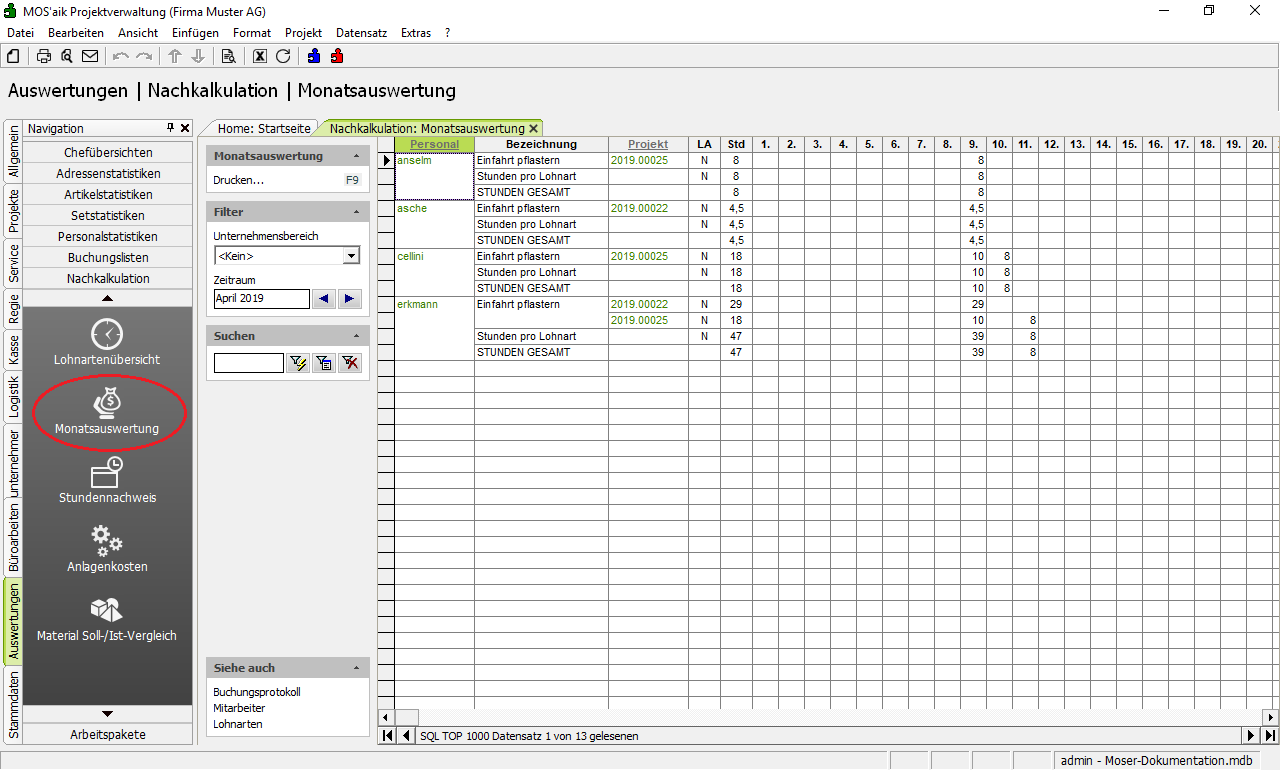Screen dimensions: 1280x770
Task: Switch to the Home: Startseite tab
Action: 264,128
